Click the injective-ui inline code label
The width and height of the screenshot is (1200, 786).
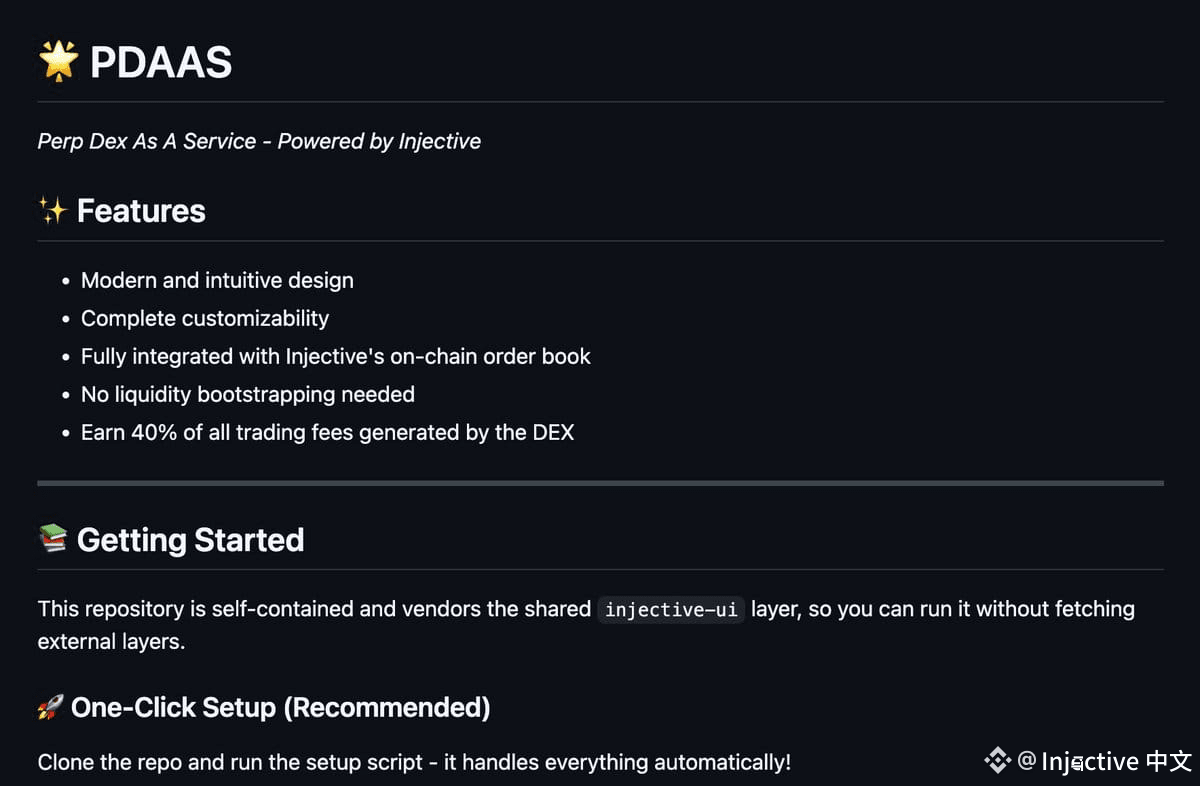[x=671, y=609]
